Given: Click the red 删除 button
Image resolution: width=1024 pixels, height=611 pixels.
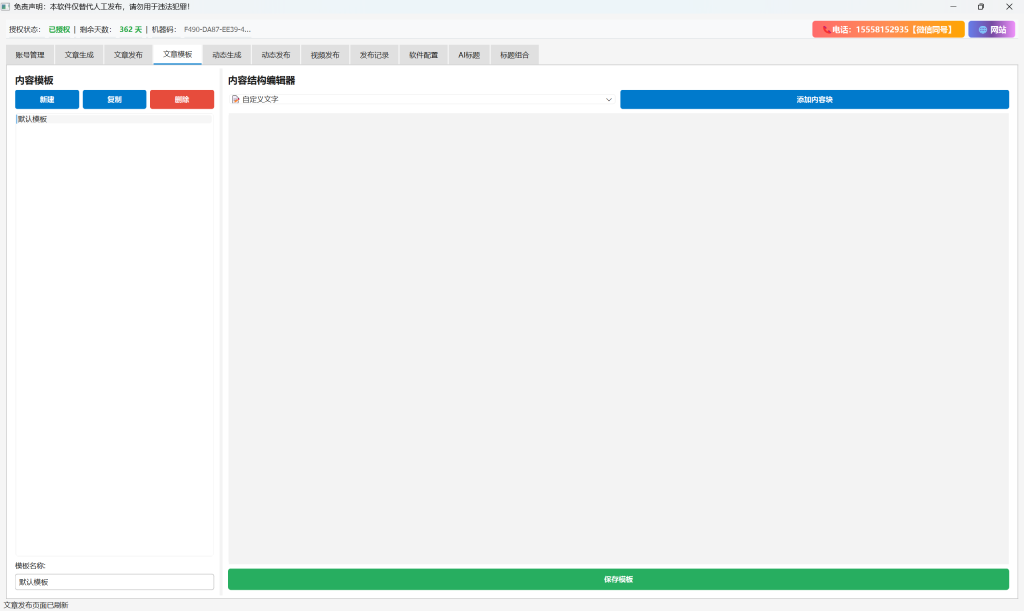Looking at the screenshot, I should tap(182, 100).
